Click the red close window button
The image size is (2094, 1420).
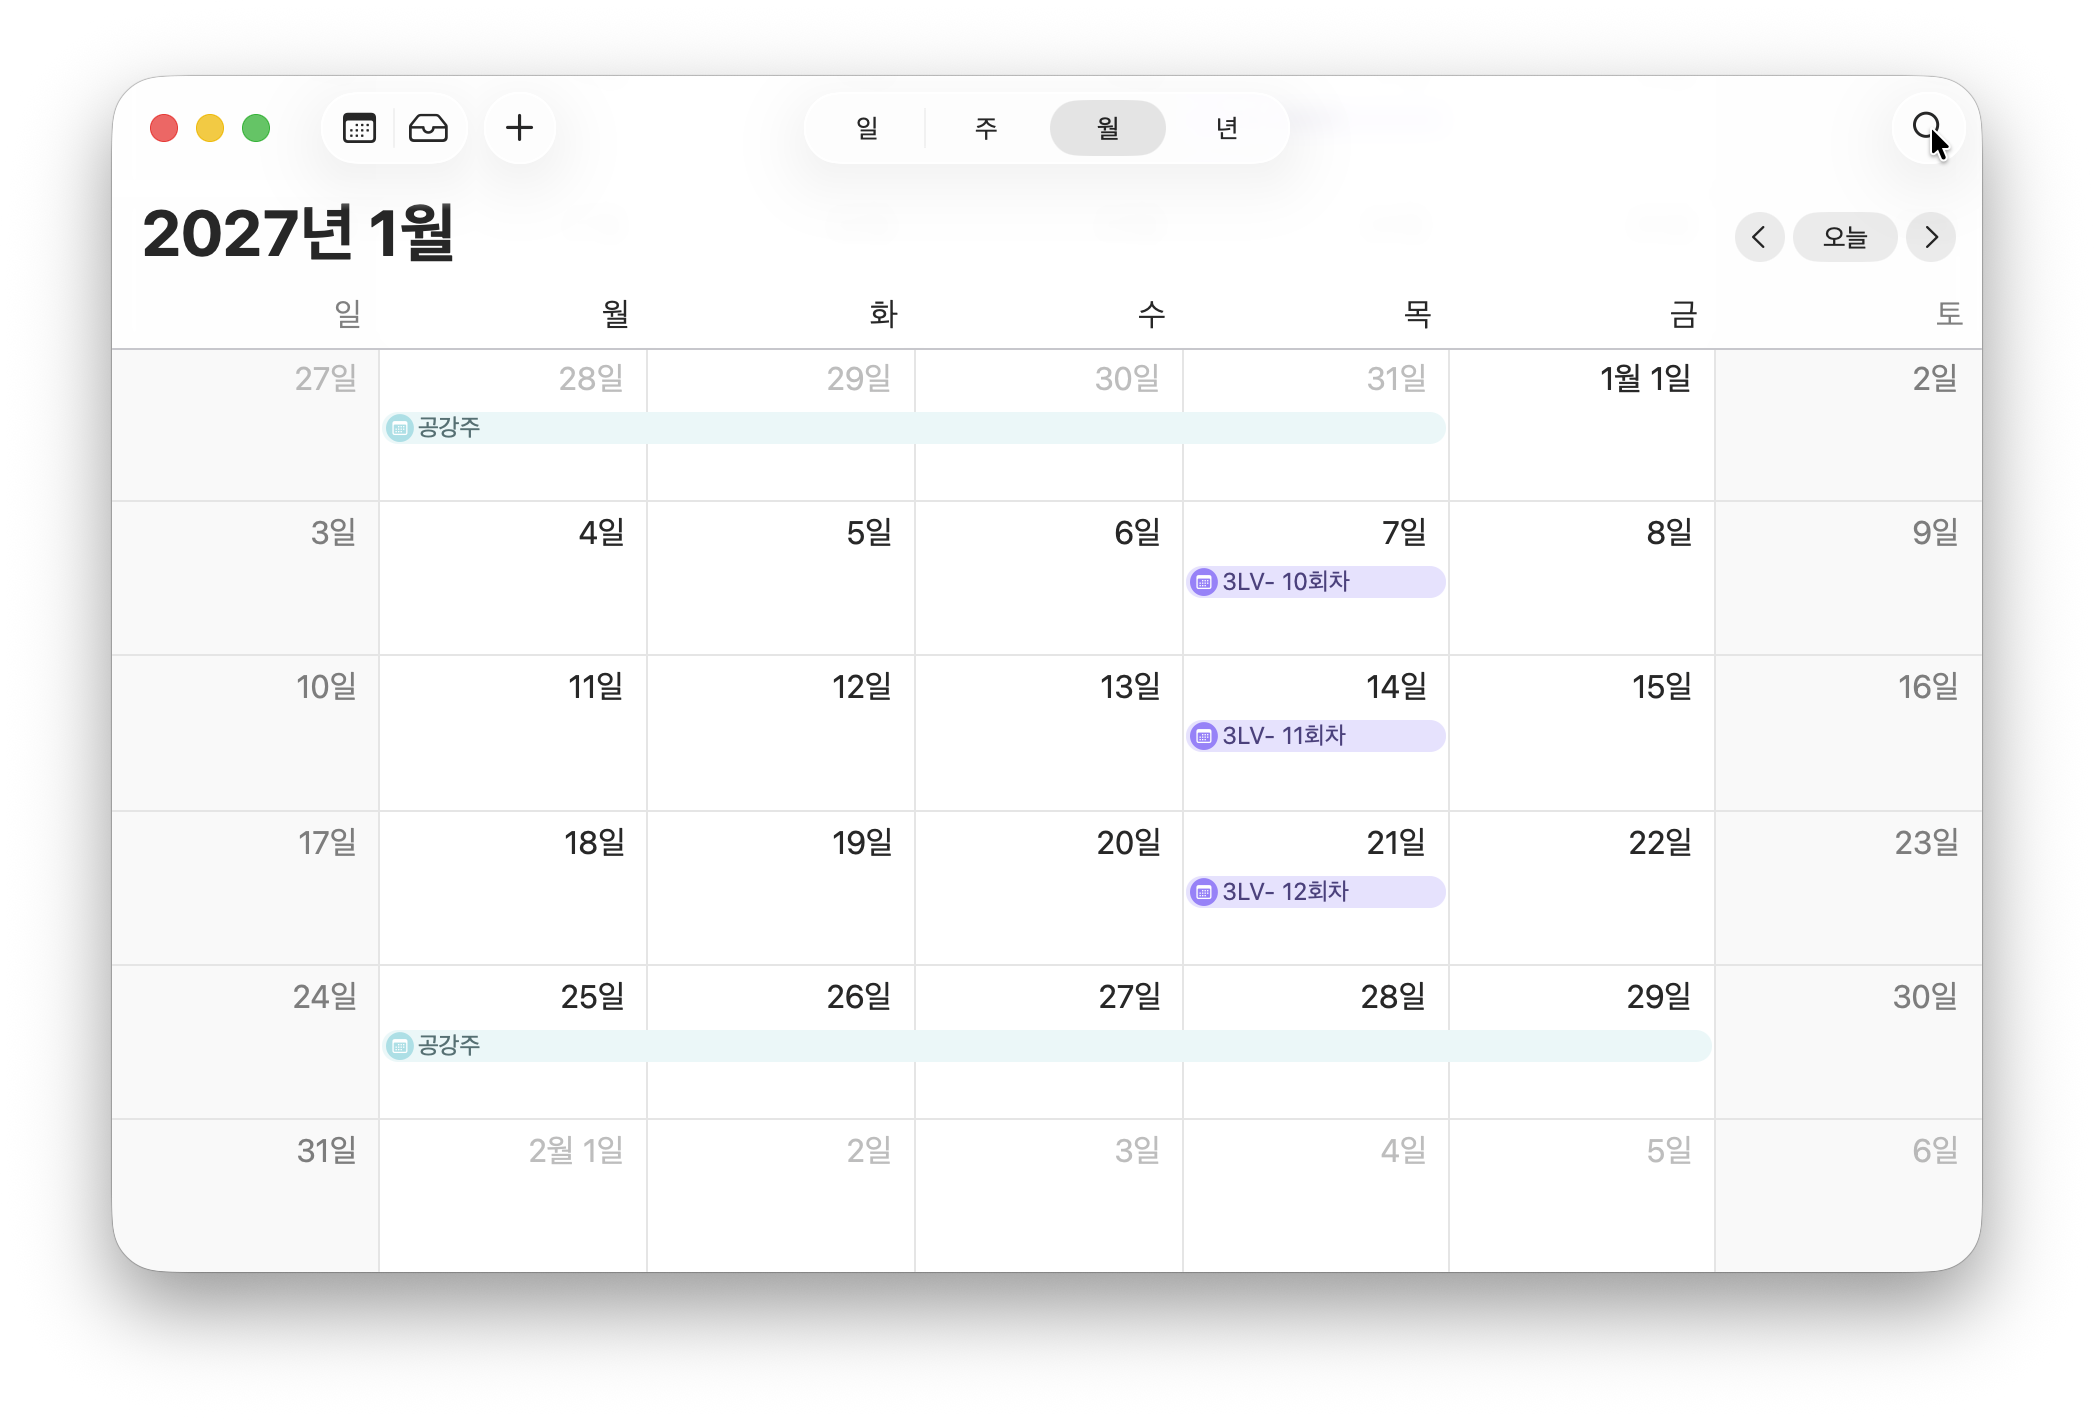click(164, 128)
